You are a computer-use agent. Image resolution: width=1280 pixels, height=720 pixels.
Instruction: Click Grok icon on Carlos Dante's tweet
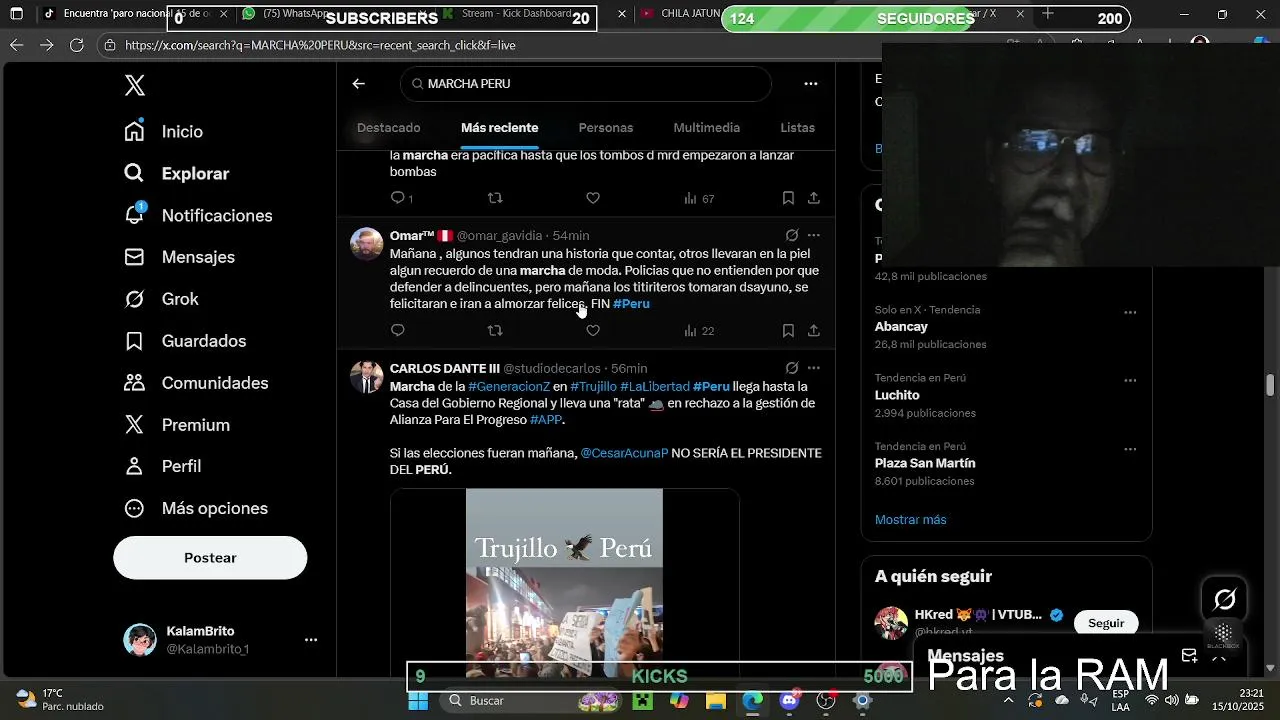[792, 368]
